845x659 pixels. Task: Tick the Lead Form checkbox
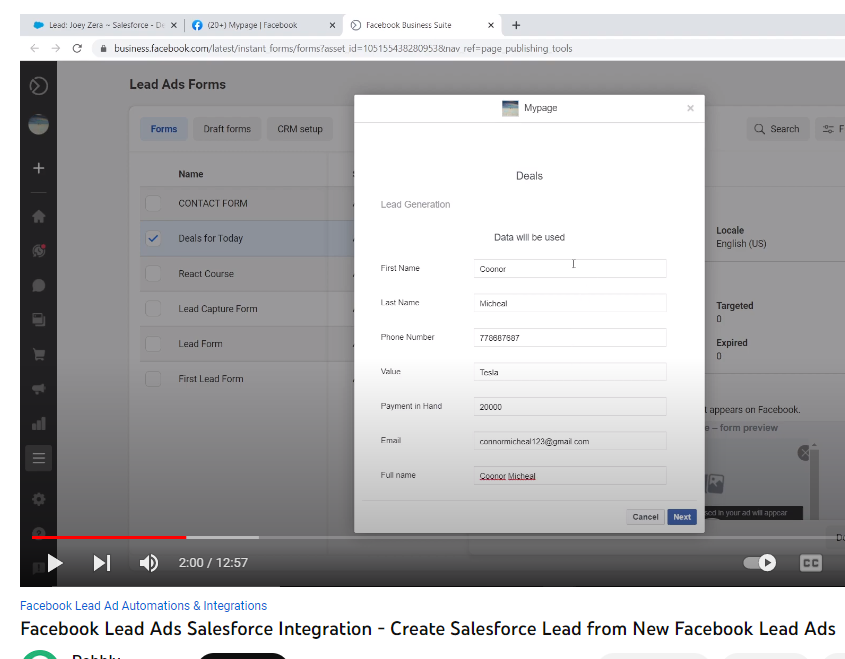(153, 344)
